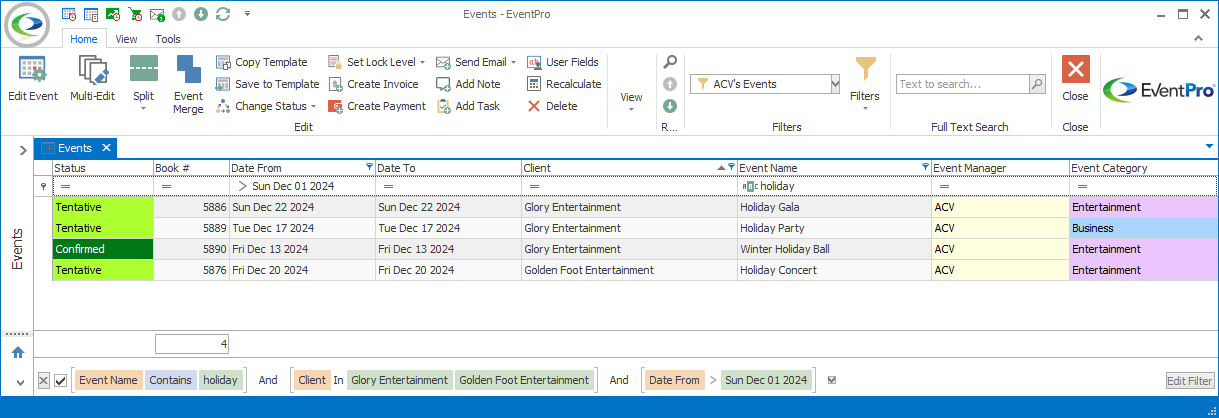Click Date To column header
Viewport: 1219px width, 418px height.
(x=448, y=167)
